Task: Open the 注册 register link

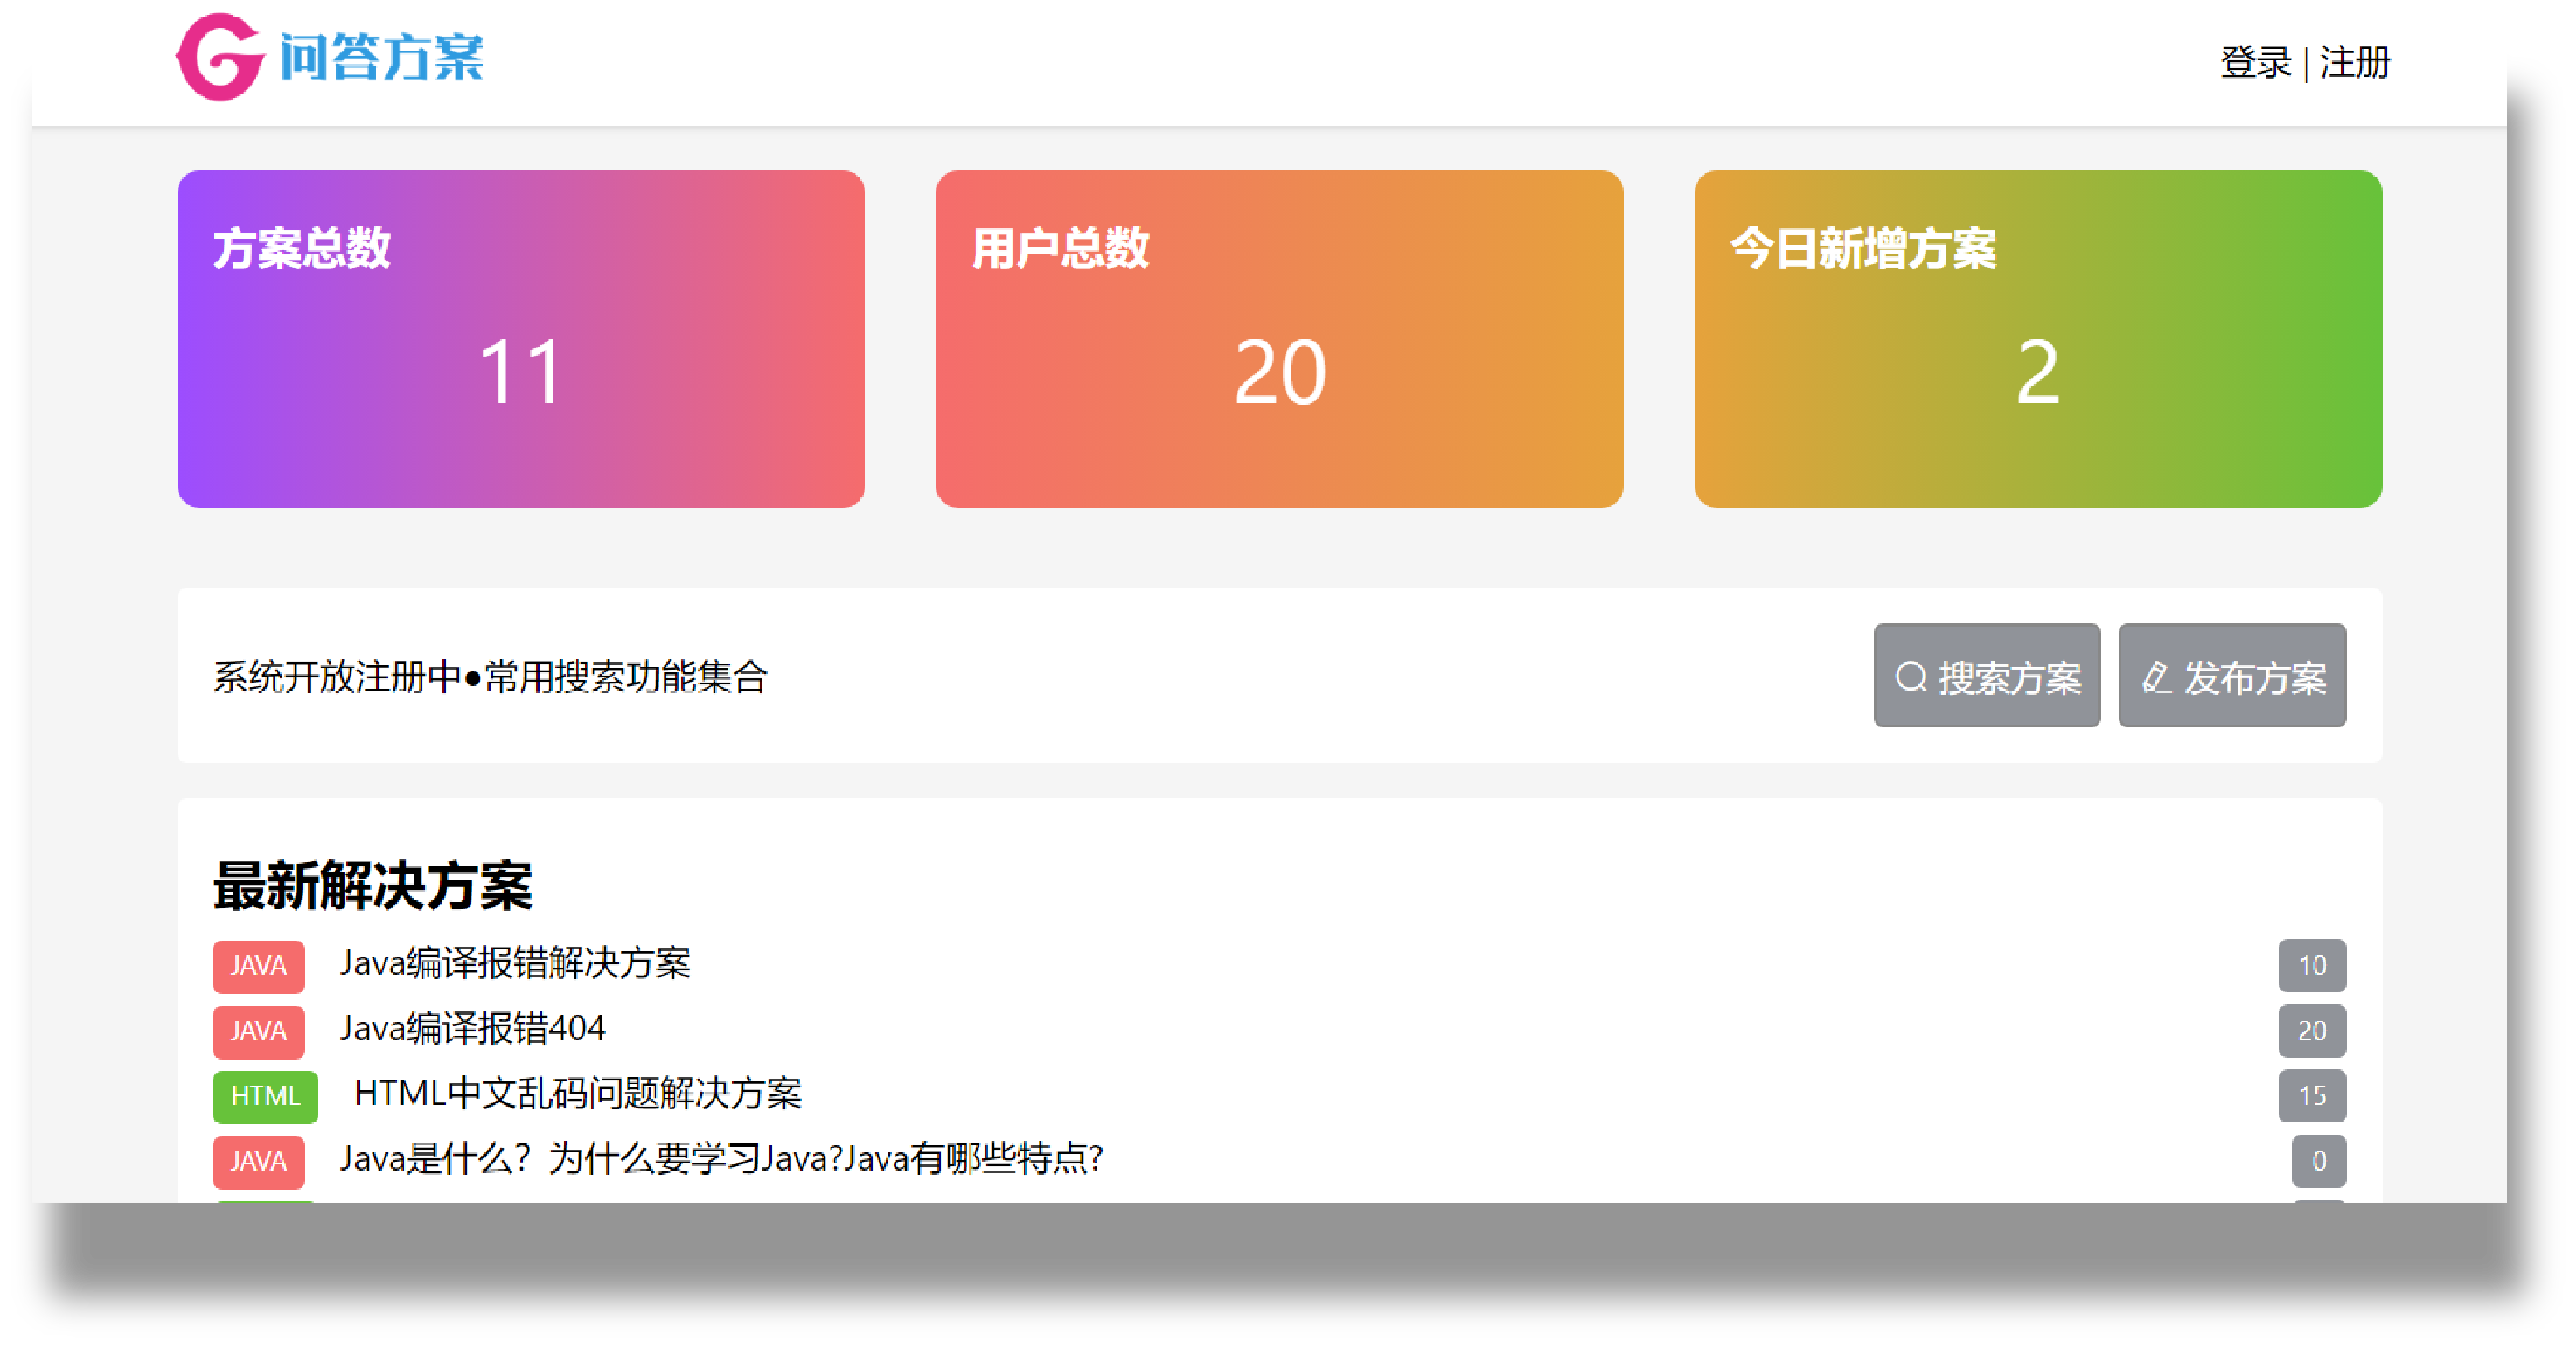Action: 2354,62
